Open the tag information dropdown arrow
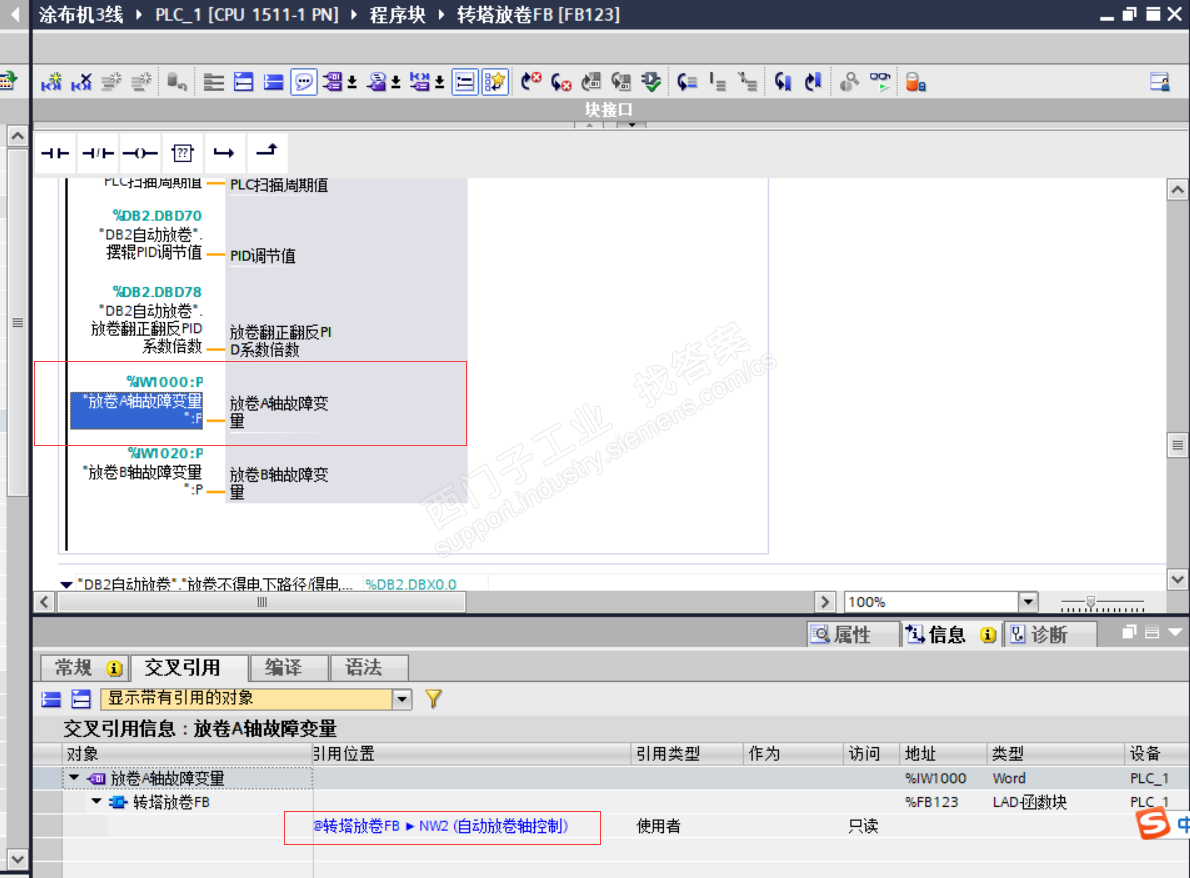Viewport: 1190px width, 878px height. tap(396, 82)
